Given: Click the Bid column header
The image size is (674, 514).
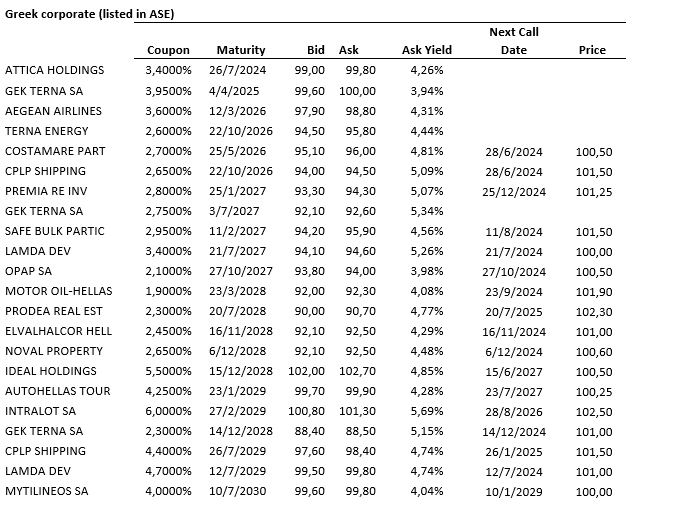Looking at the screenshot, I should tap(316, 50).
